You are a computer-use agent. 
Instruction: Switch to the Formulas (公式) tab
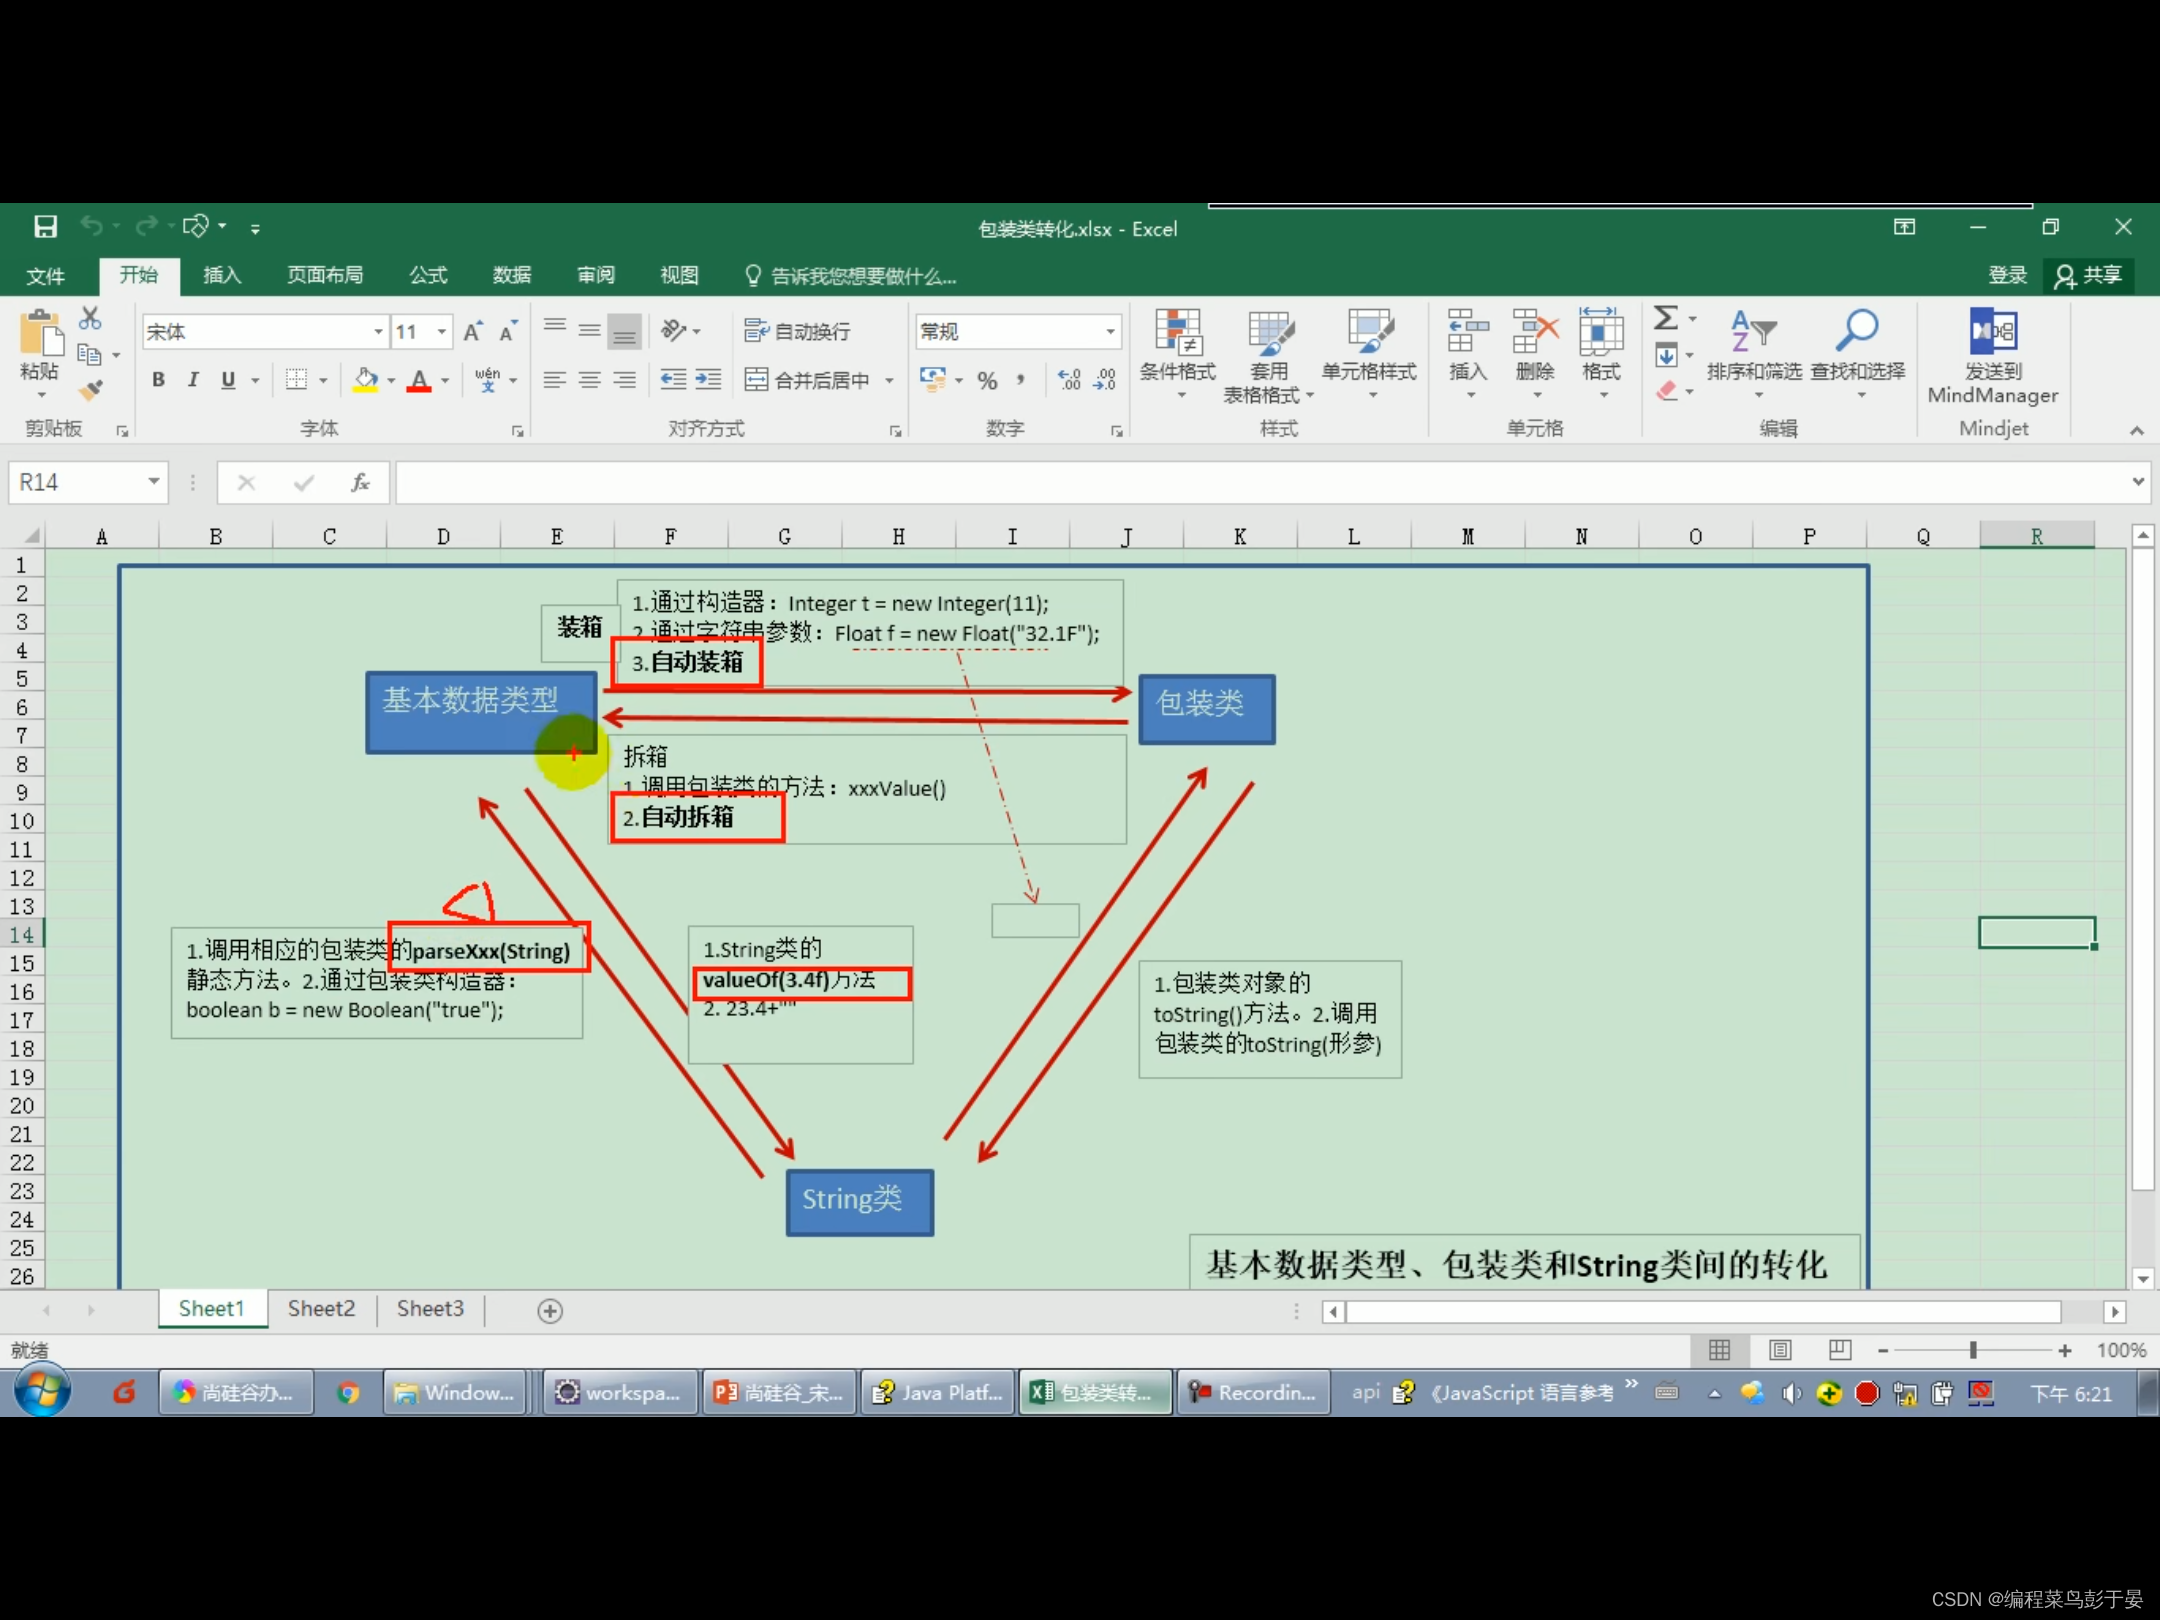[x=428, y=275]
